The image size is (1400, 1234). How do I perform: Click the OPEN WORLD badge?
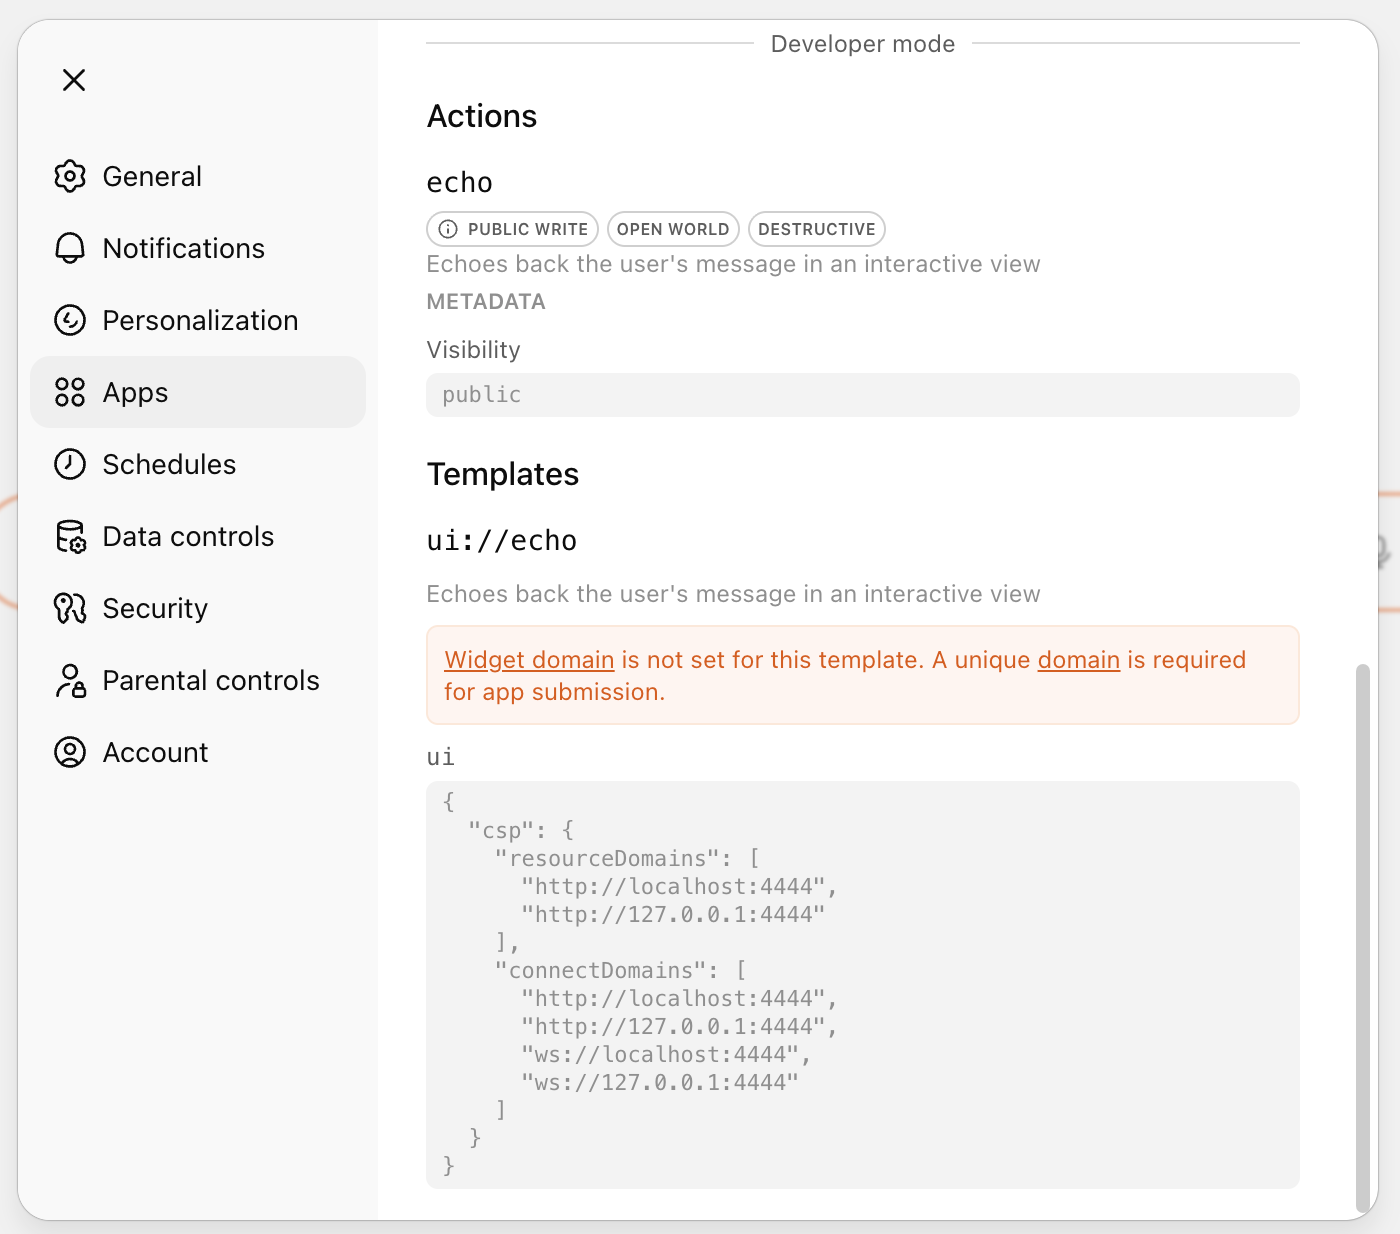(x=673, y=228)
